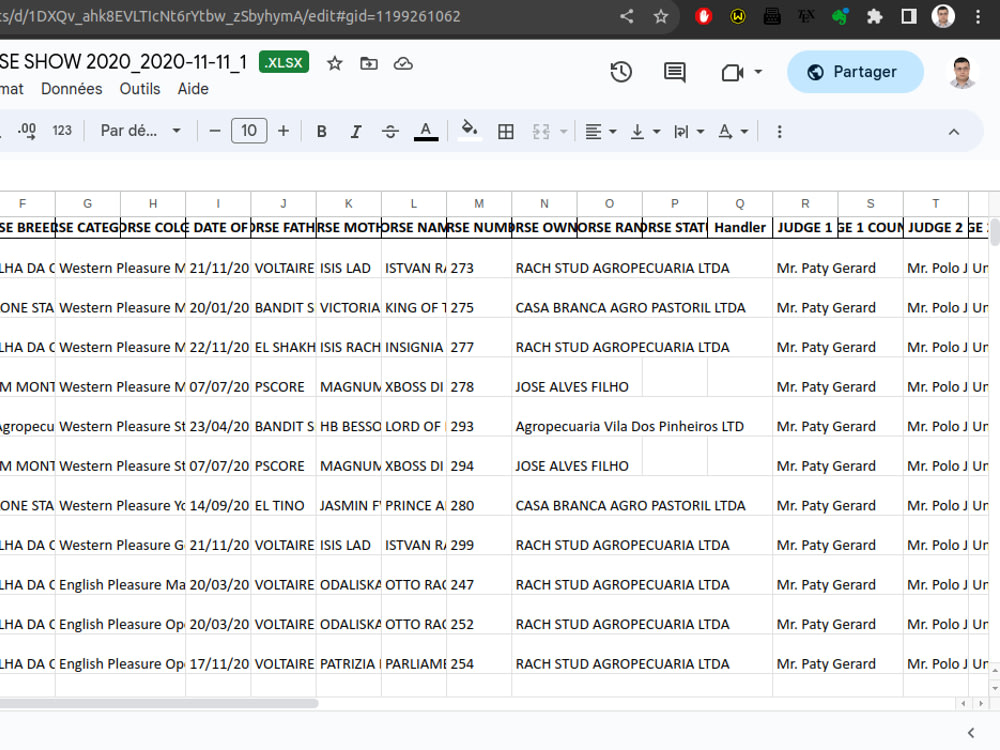Toggle bold formatting

tap(321, 131)
